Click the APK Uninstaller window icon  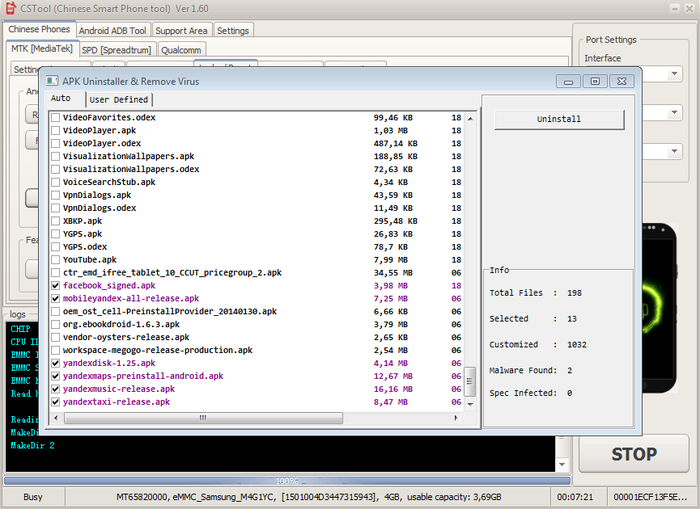pyautogui.click(x=52, y=79)
